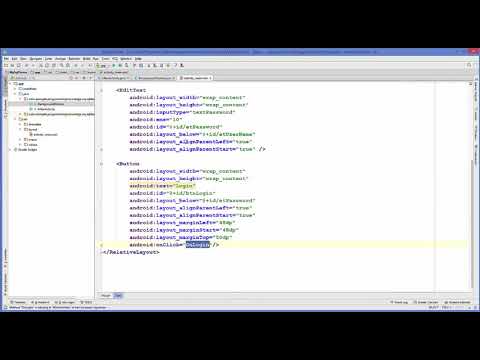This screenshot has height=360, width=480.
Task: Select the manifests folder in tree
Action: pos(28,89)
